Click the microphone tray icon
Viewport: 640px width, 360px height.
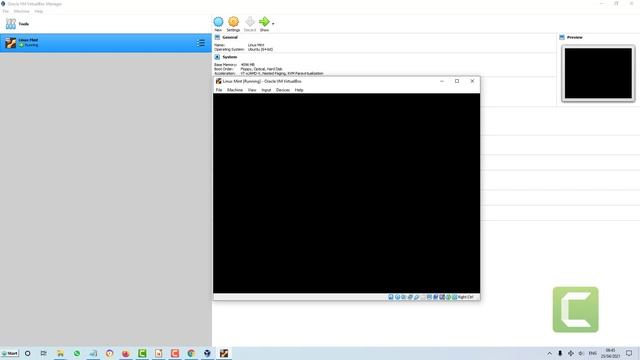pos(560,353)
